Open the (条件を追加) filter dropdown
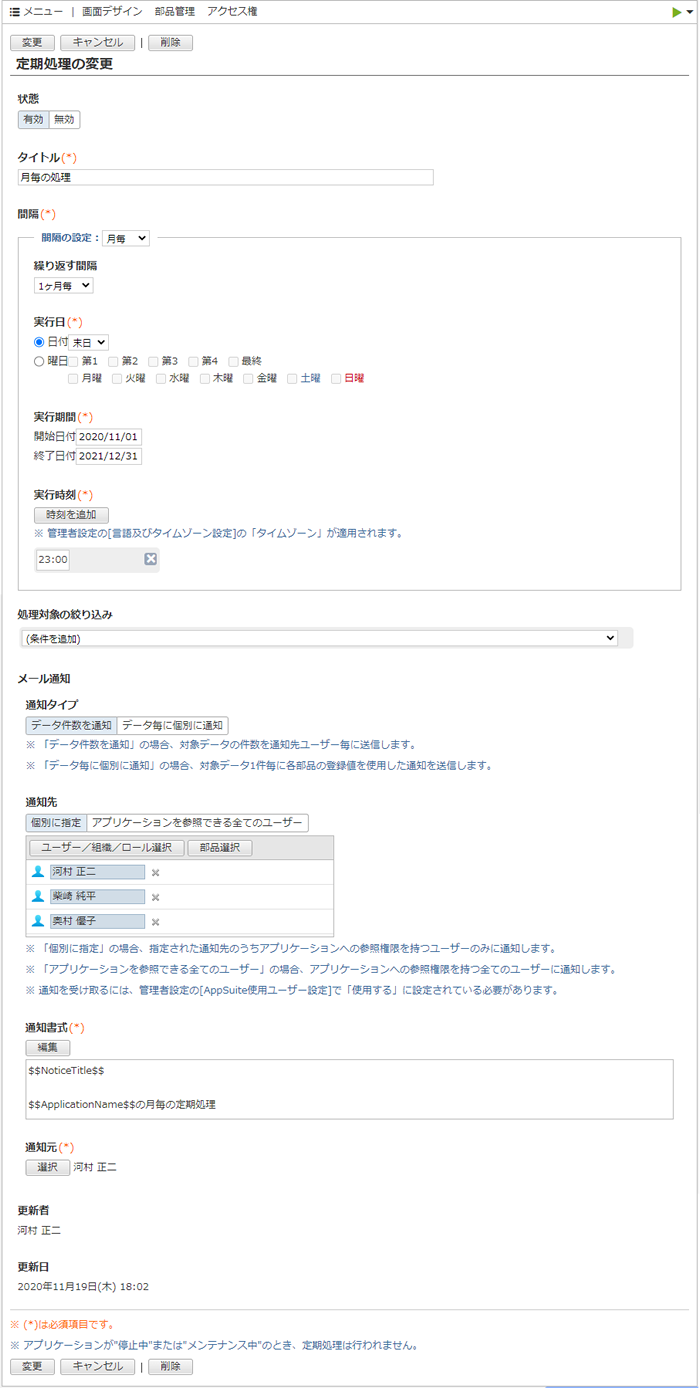 (x=319, y=638)
